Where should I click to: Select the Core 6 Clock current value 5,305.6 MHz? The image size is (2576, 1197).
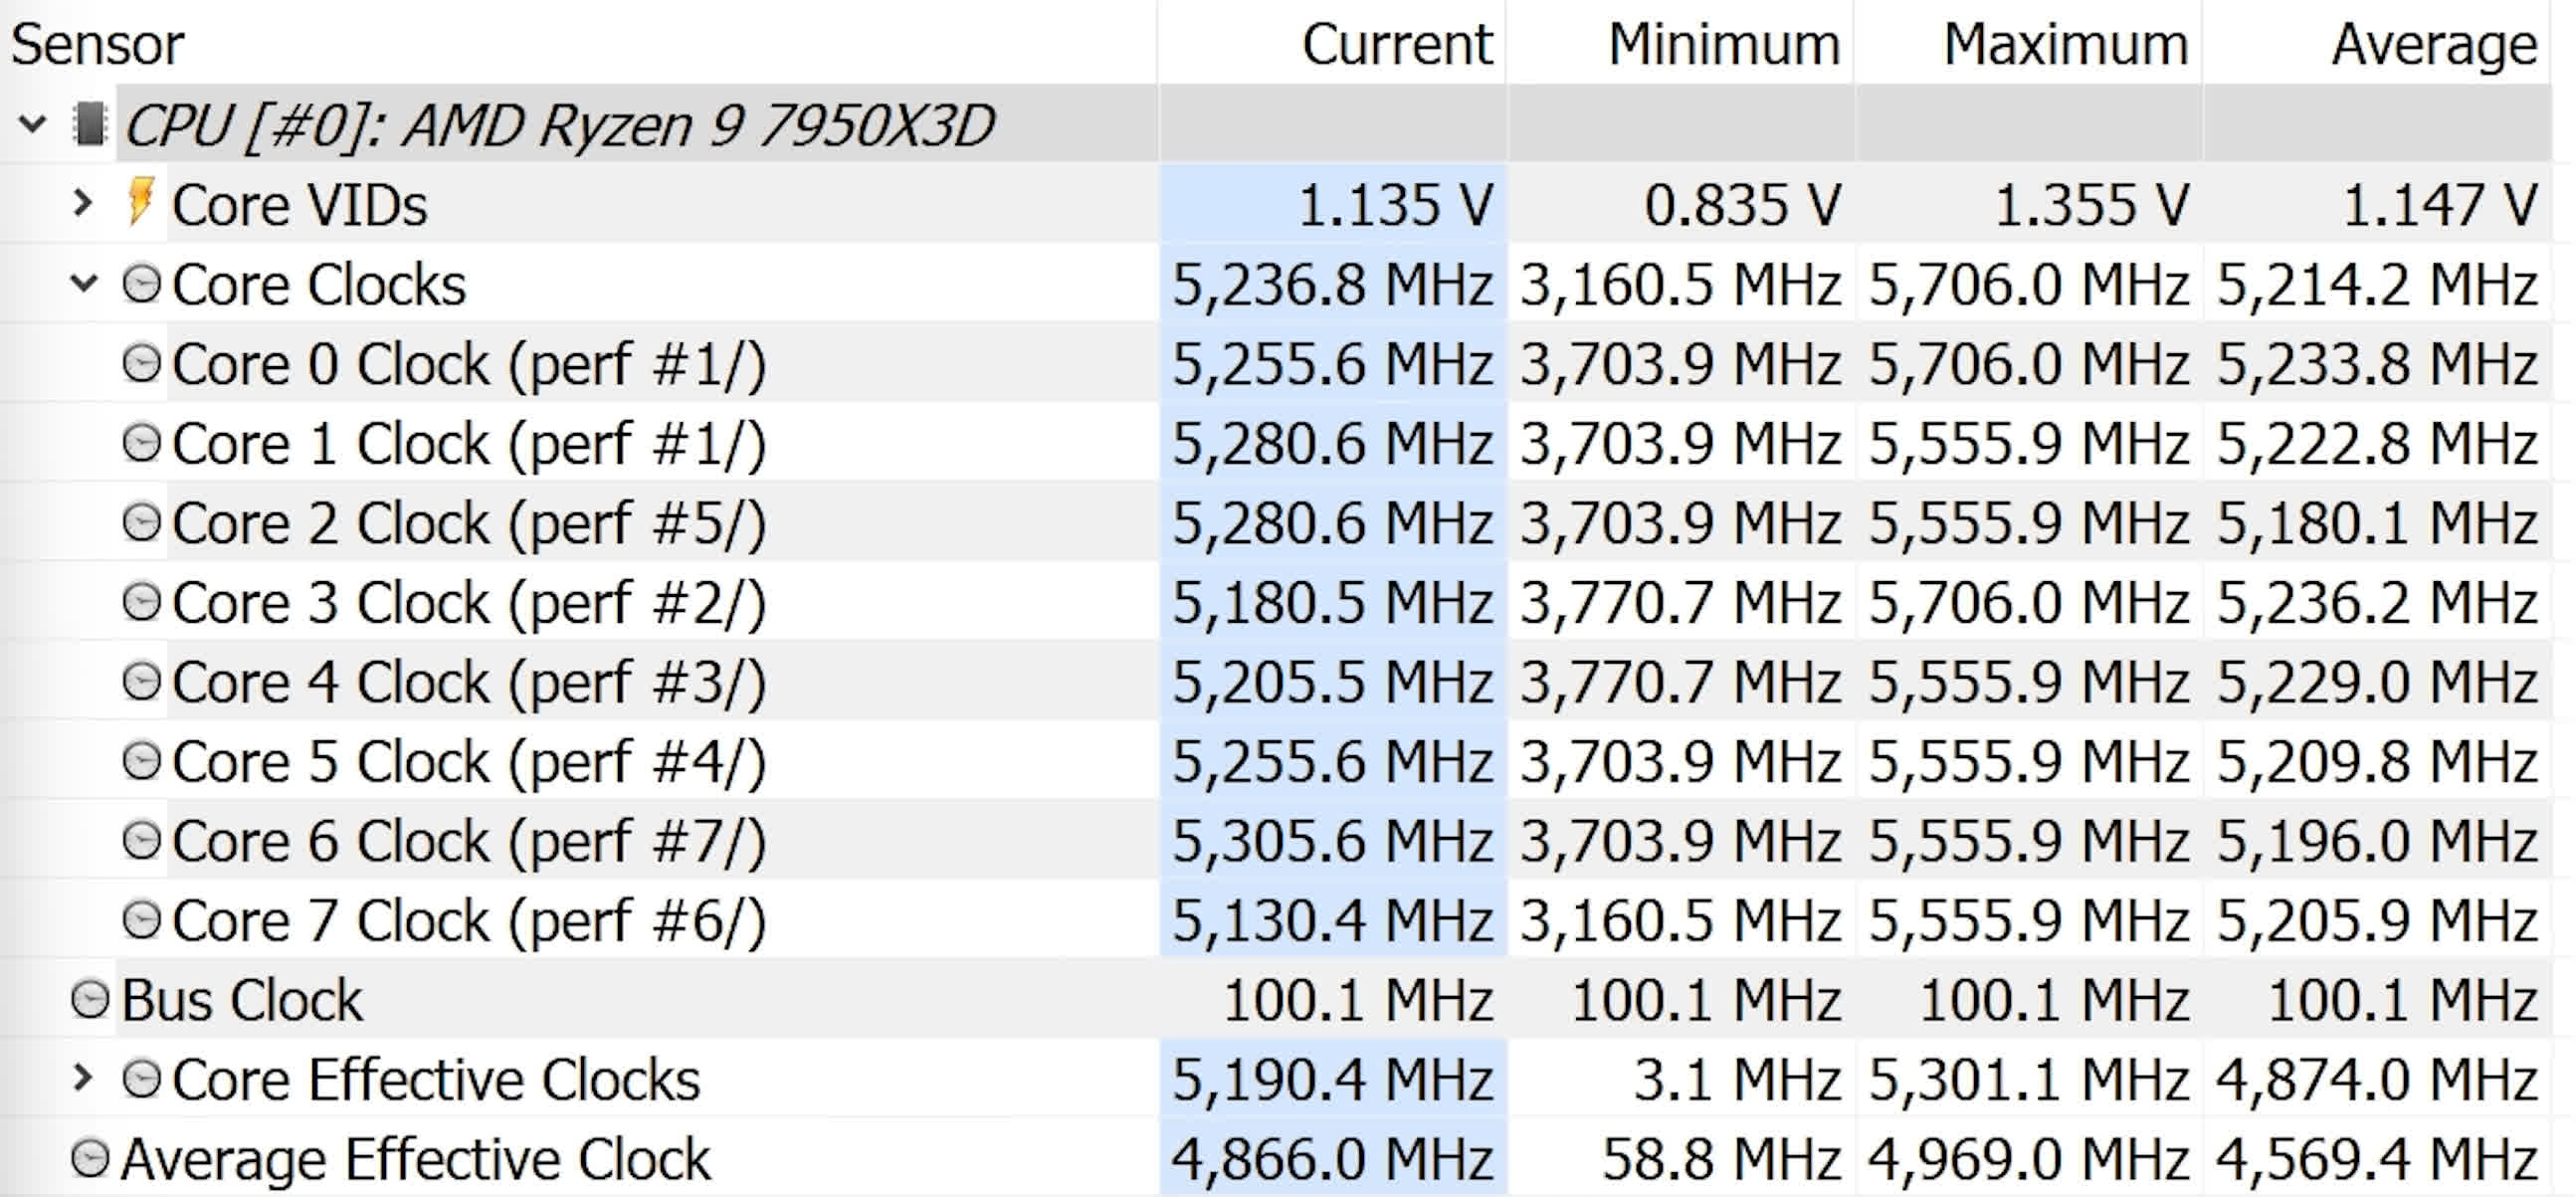[x=1333, y=841]
